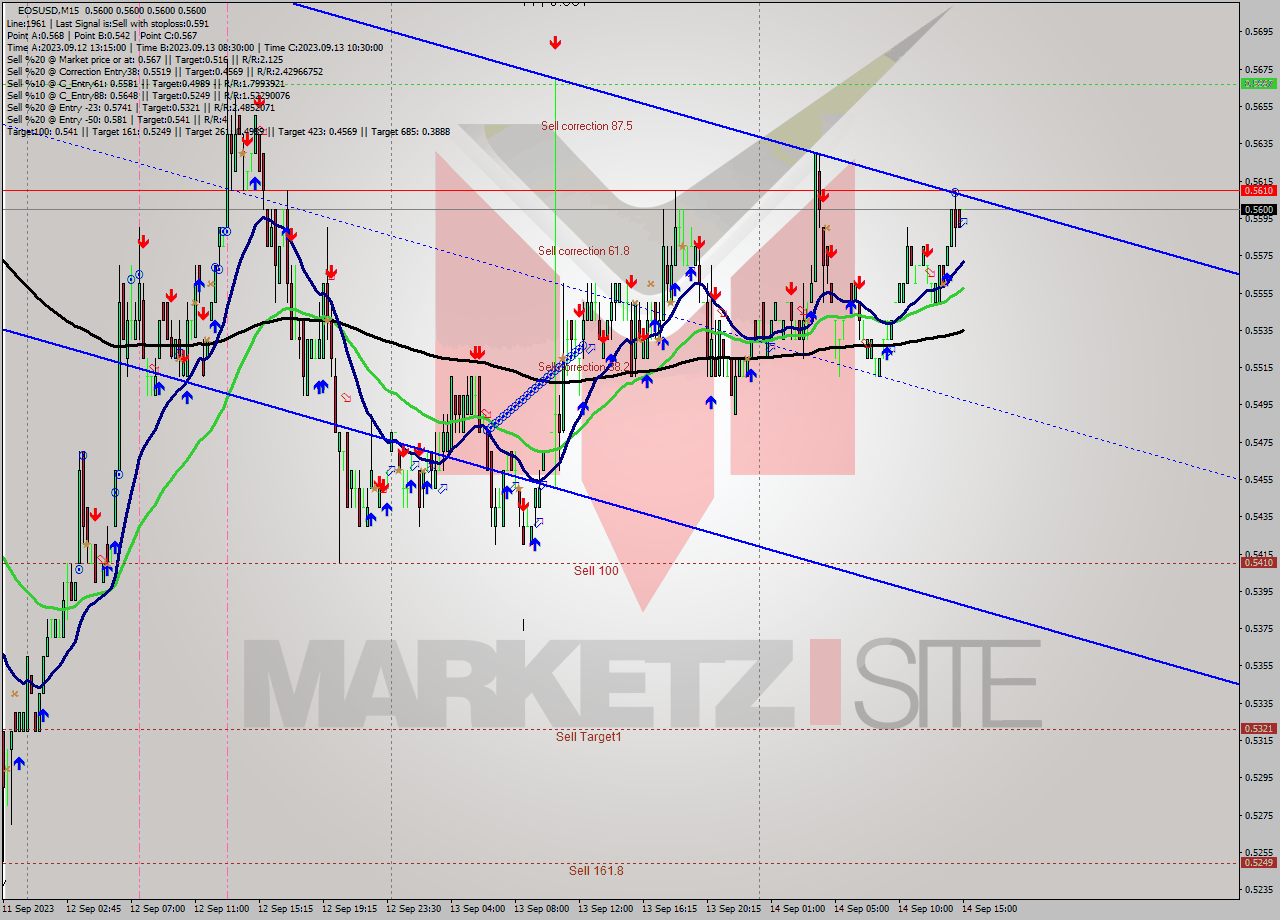Click the 0.5455 price axis label
Viewport: 1280px width, 920px height.
click(x=1258, y=479)
